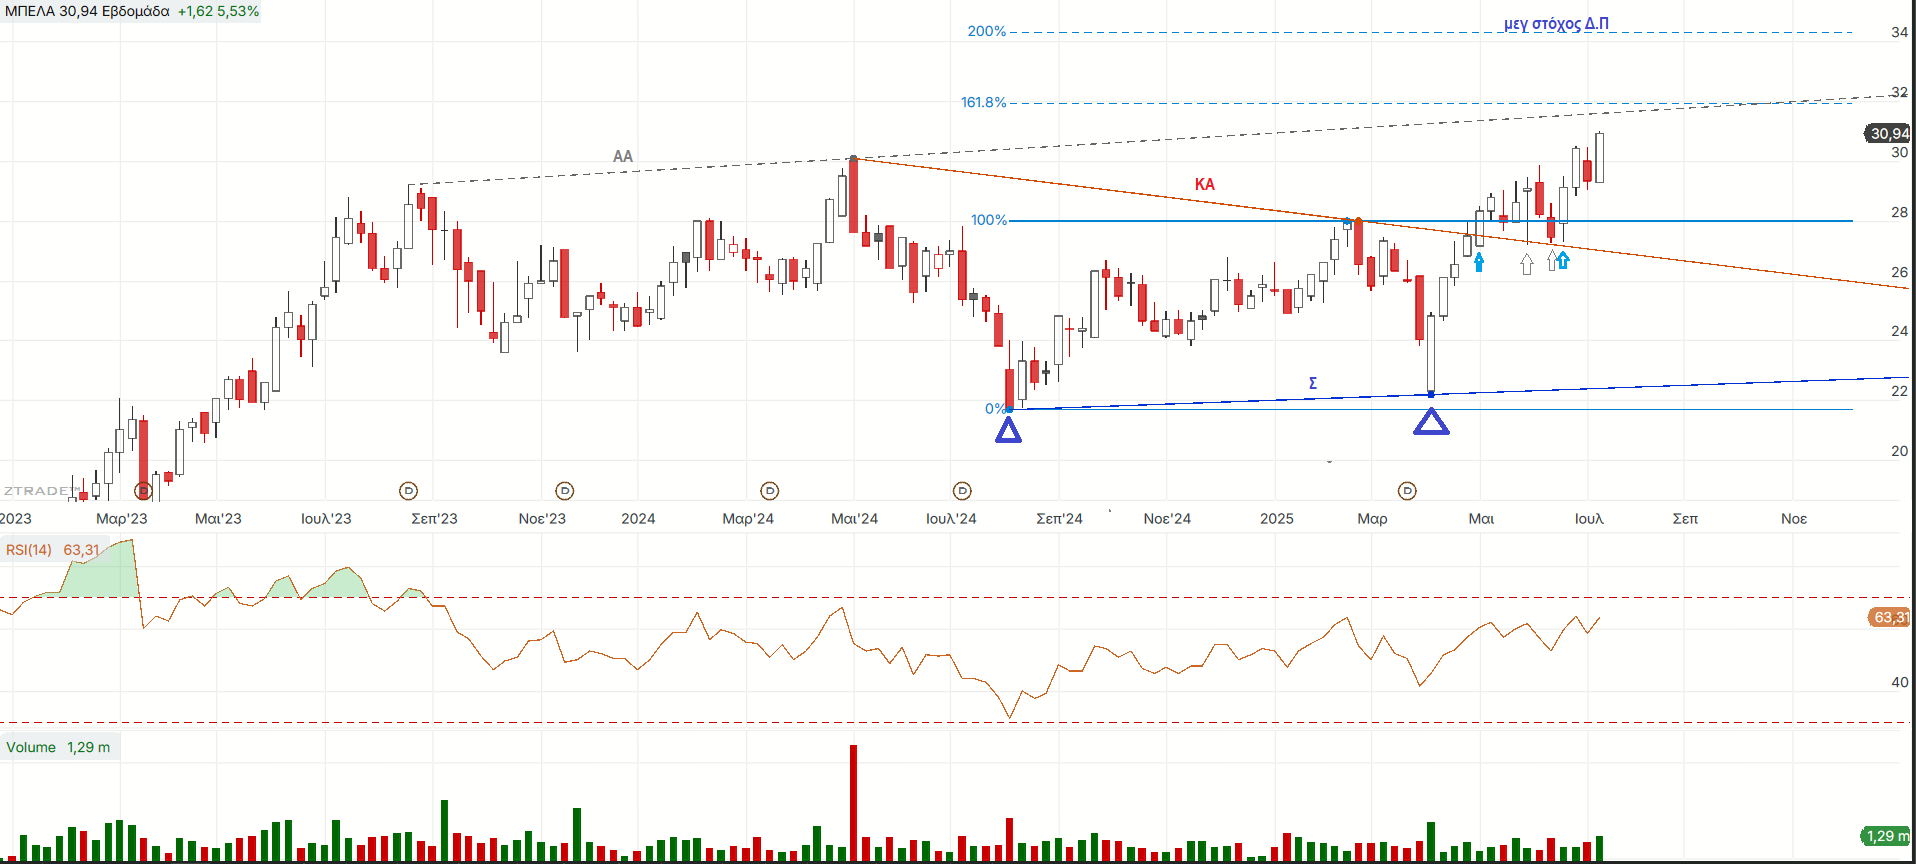The image size is (1916, 864).
Task: Click the dividend D marker above Σεπ'23
Action: 408,491
